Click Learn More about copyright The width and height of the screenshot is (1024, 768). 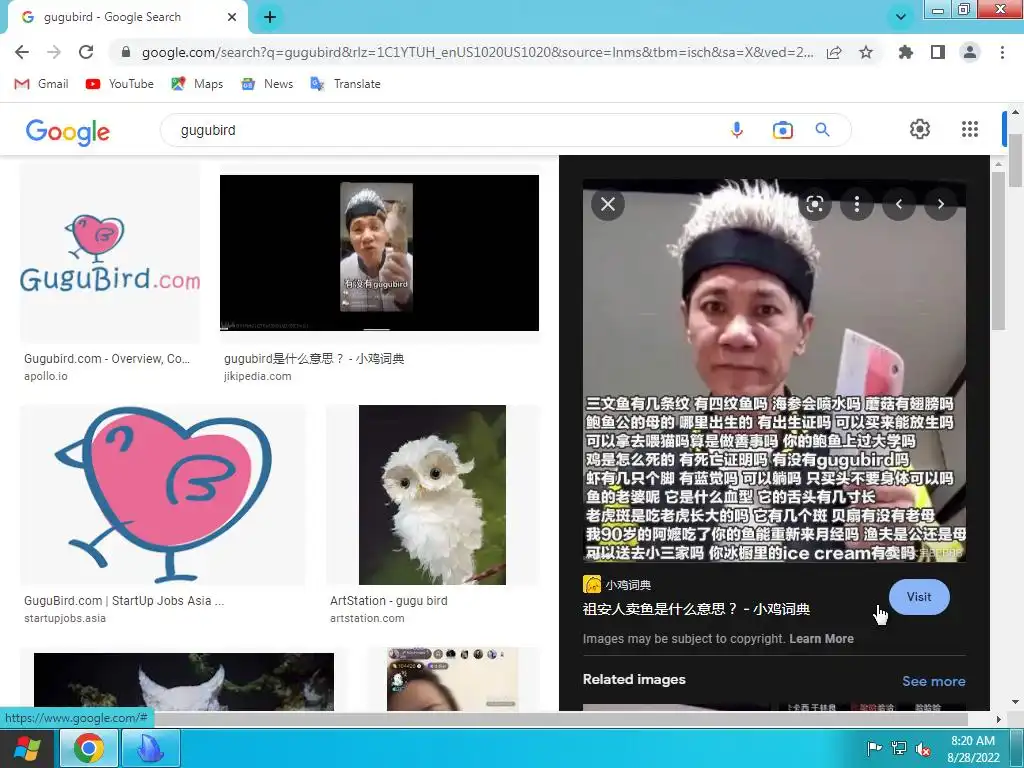pos(822,639)
